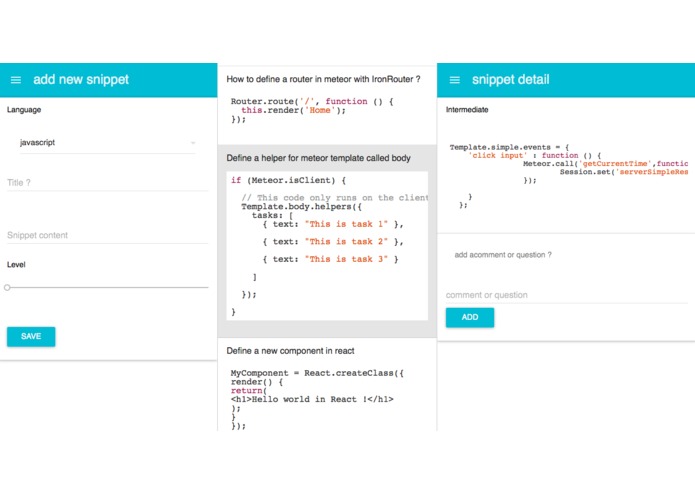This screenshot has height=494, width=695.
Task: Open hamburger menu in snippet detail header
Action: coord(455,80)
